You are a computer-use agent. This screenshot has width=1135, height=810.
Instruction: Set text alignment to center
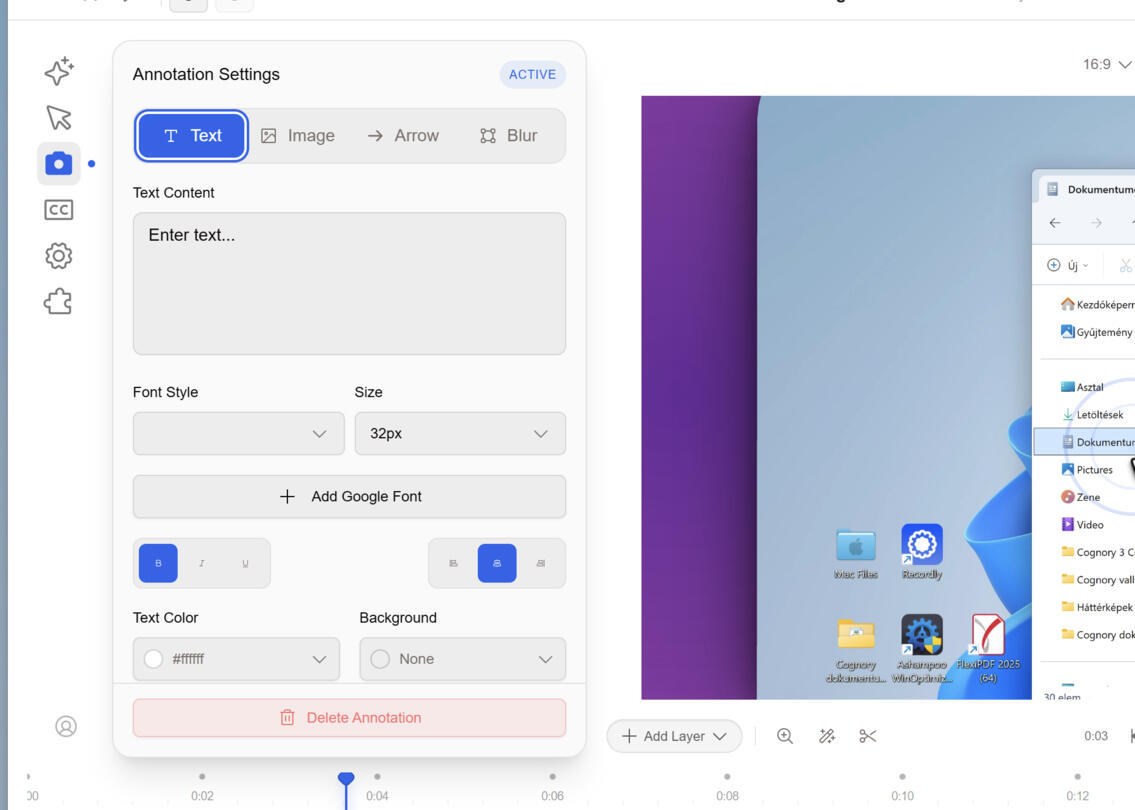point(497,563)
